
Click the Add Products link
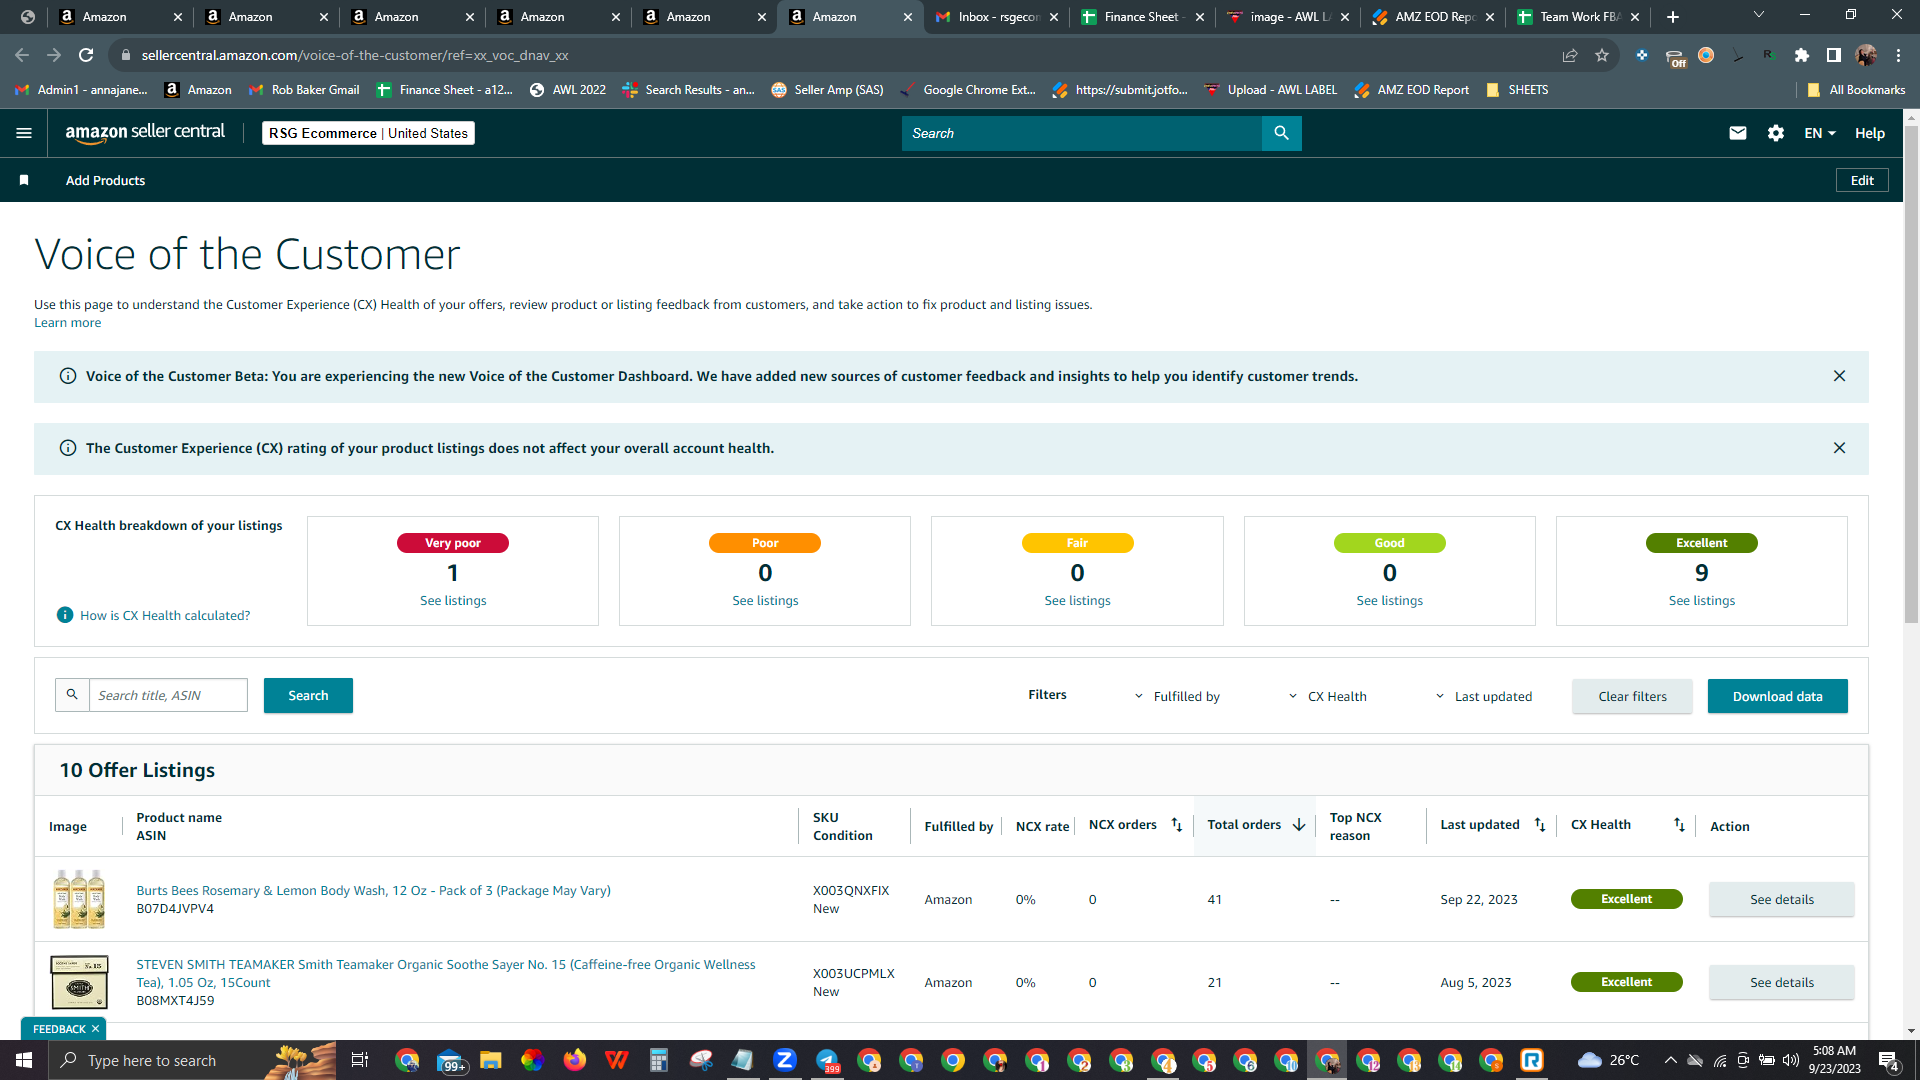105,180
